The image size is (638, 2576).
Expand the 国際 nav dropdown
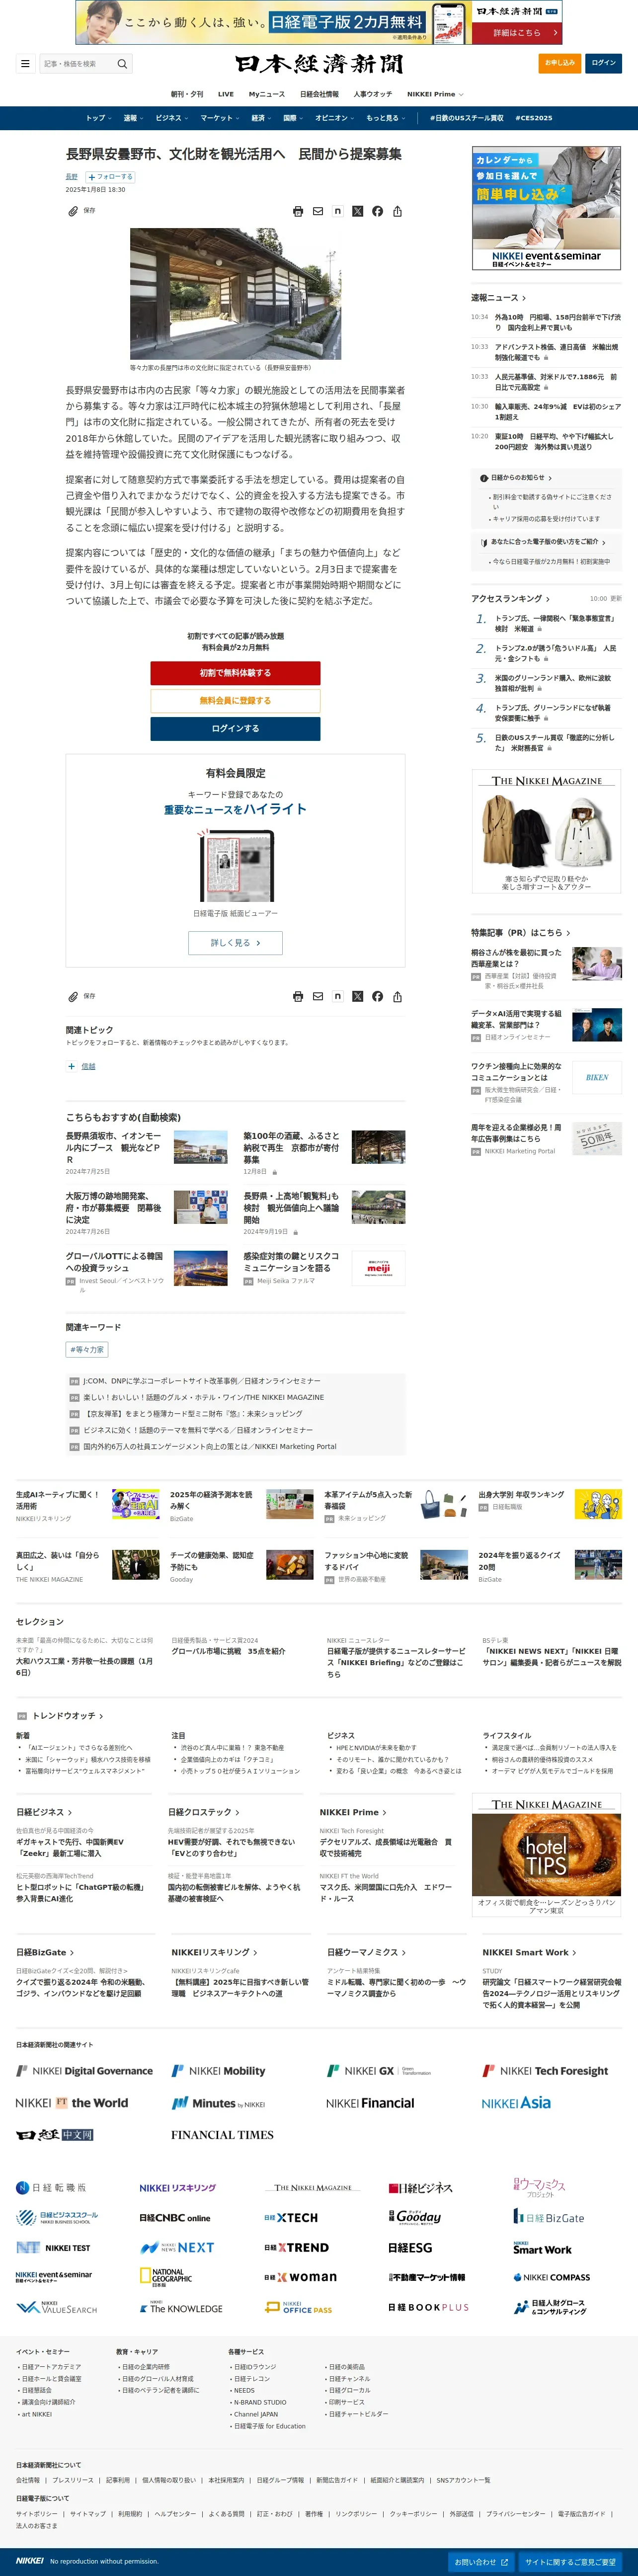[293, 118]
